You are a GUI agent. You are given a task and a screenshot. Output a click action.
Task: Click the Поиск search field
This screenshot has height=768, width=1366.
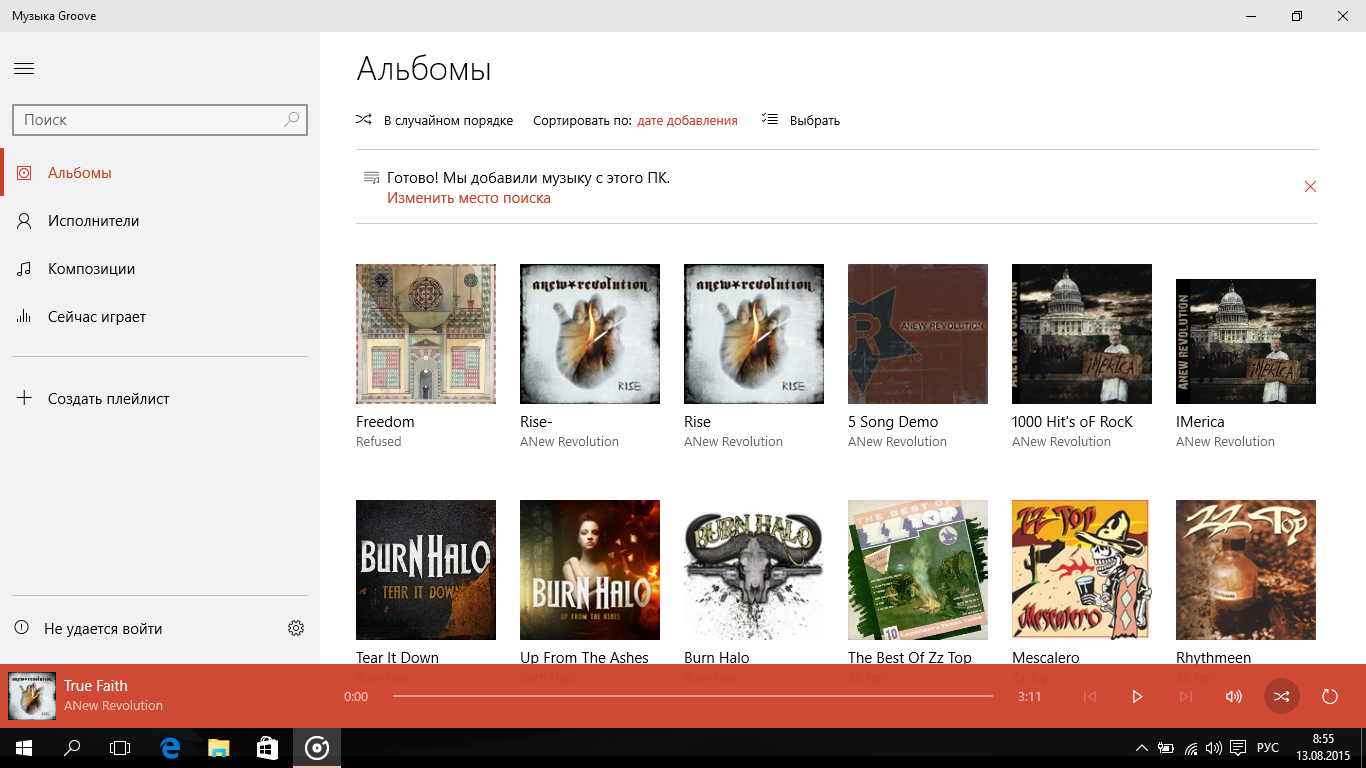160,119
